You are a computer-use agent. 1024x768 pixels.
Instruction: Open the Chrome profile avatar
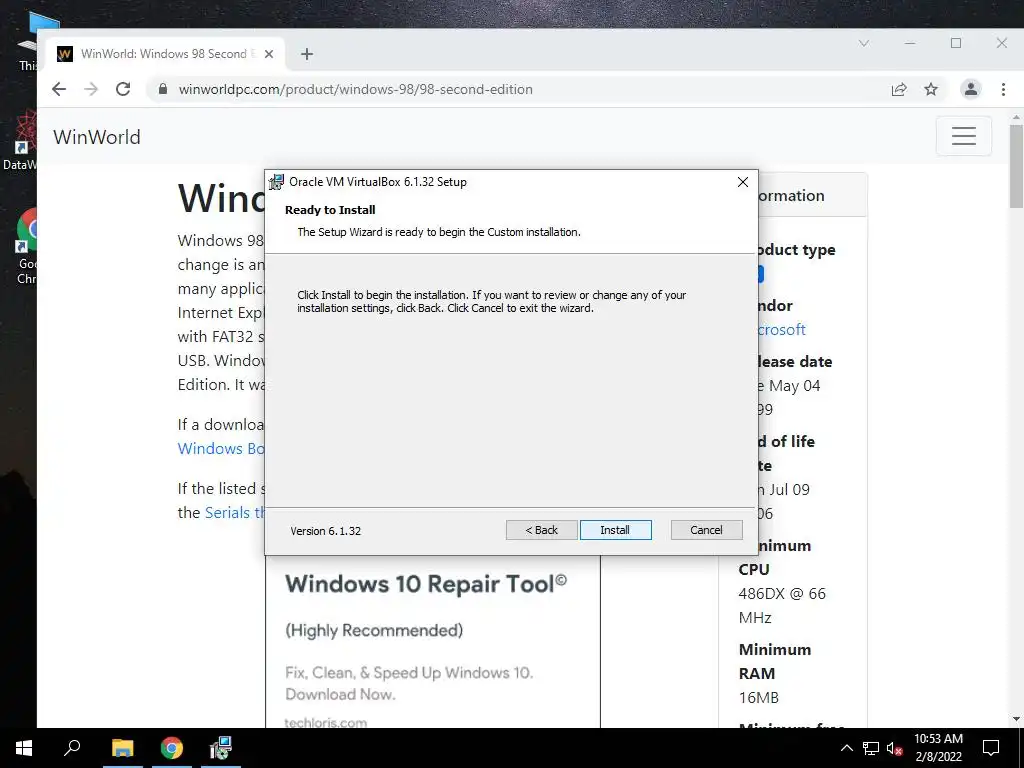tap(971, 89)
